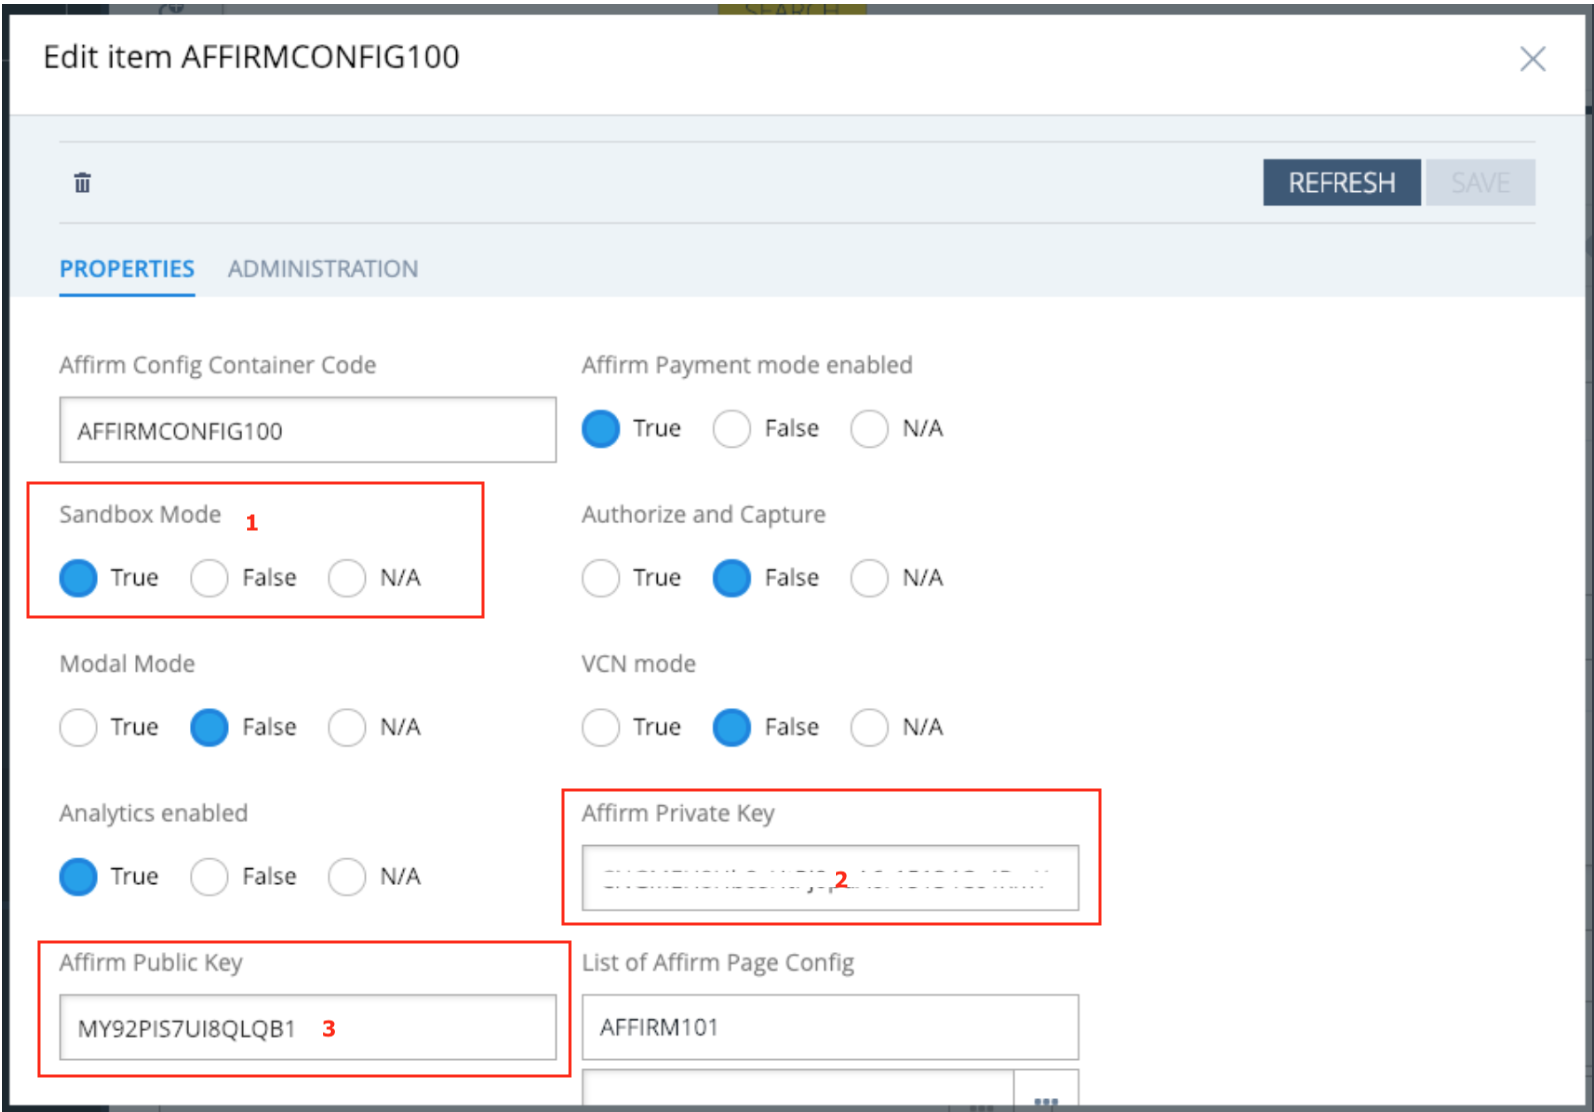The height and width of the screenshot is (1112, 1594).
Task: Click the 'Affirm Payment mode enabled' label
Action: tap(747, 365)
